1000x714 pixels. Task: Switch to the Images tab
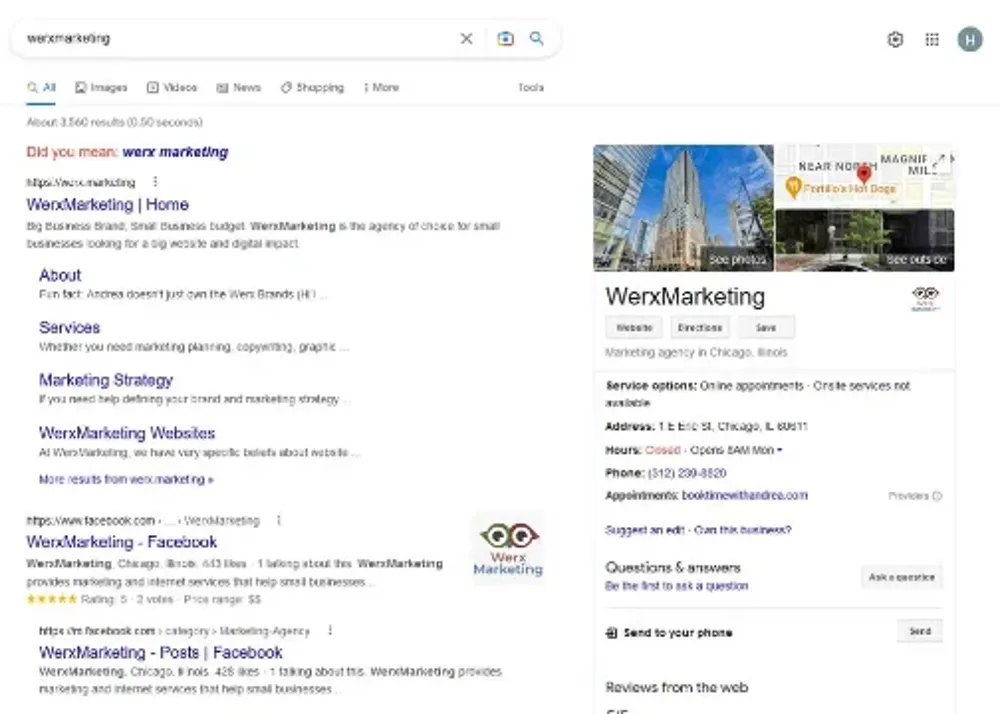tap(101, 88)
